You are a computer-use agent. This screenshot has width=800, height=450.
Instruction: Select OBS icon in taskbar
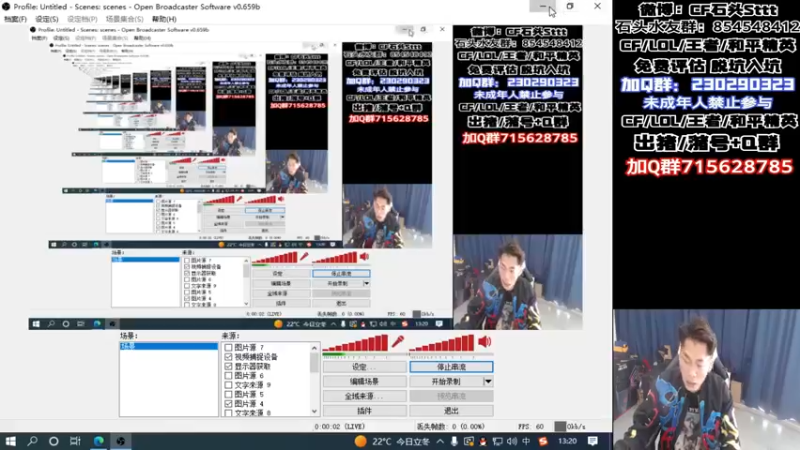click(120, 441)
